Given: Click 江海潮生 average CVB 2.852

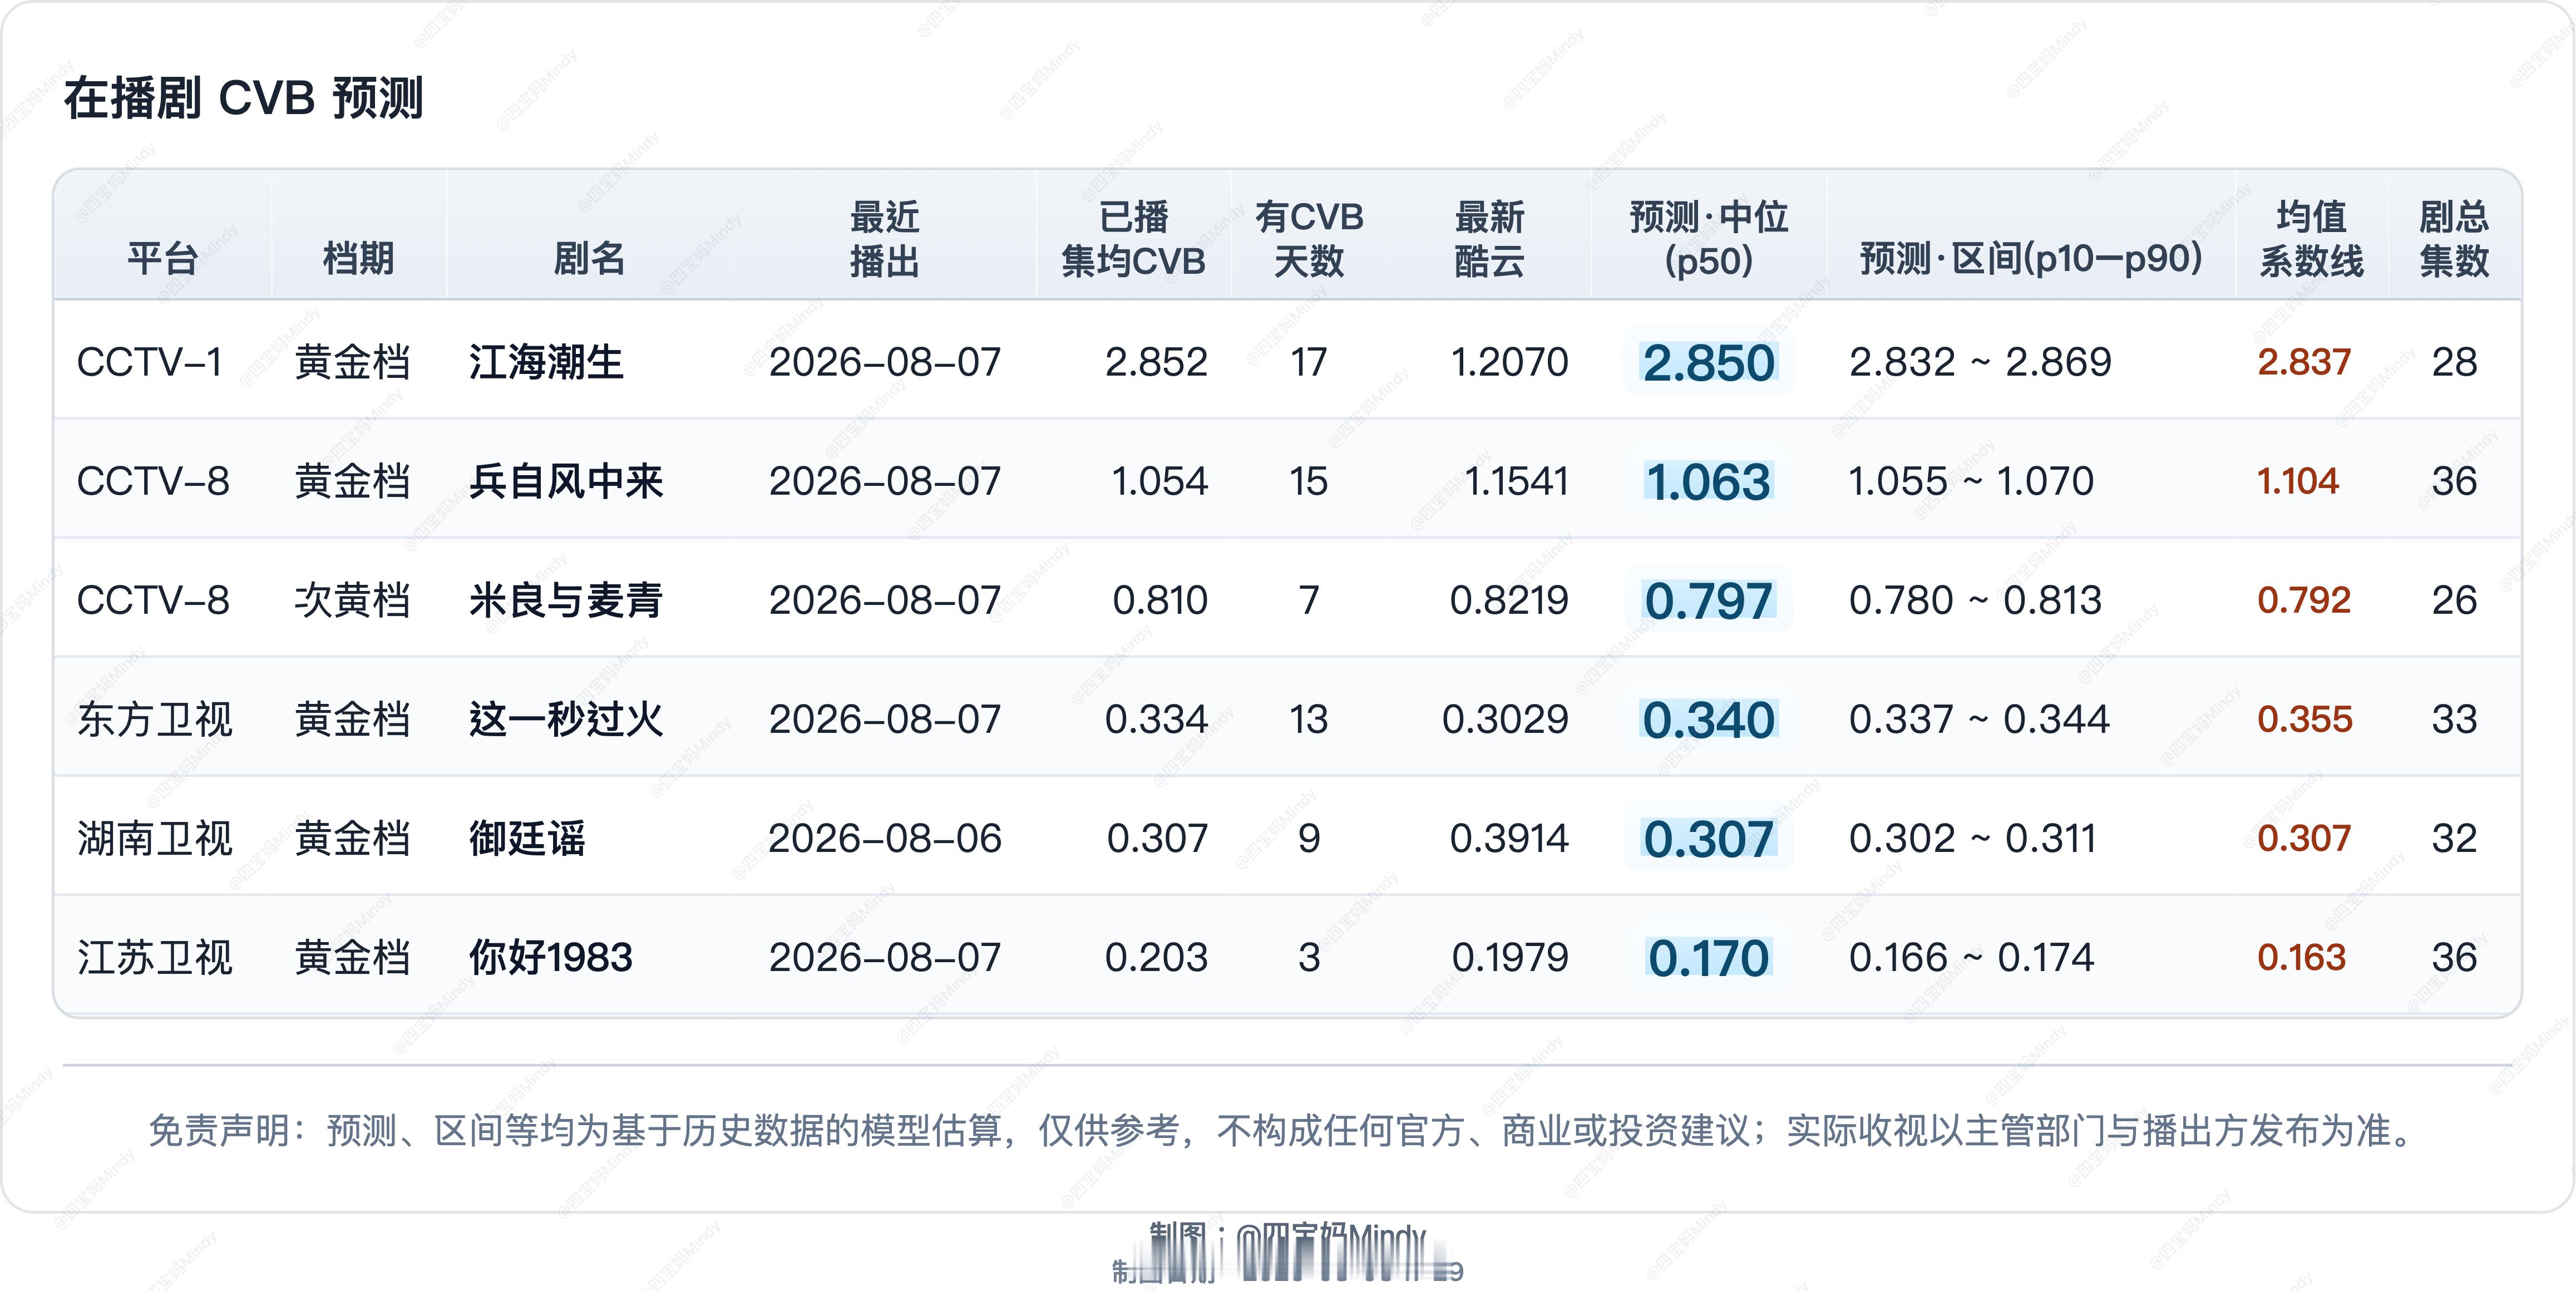Looking at the screenshot, I should [1156, 362].
